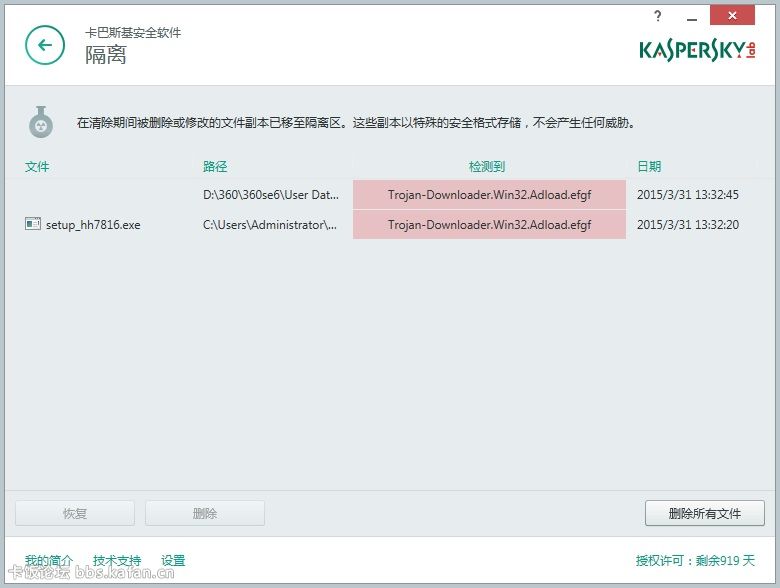This screenshot has height=588, width=780.
Task: Open help via the question mark icon
Action: click(x=658, y=16)
